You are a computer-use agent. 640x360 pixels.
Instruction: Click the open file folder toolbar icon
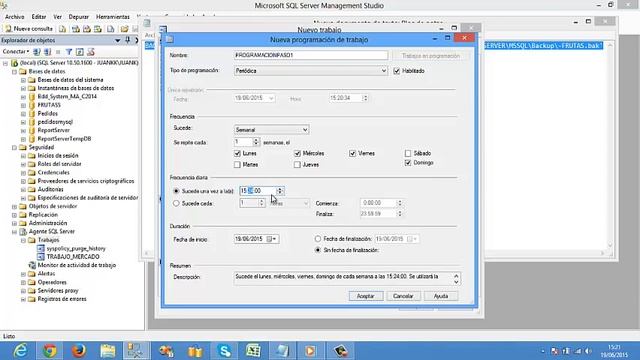coord(124,29)
